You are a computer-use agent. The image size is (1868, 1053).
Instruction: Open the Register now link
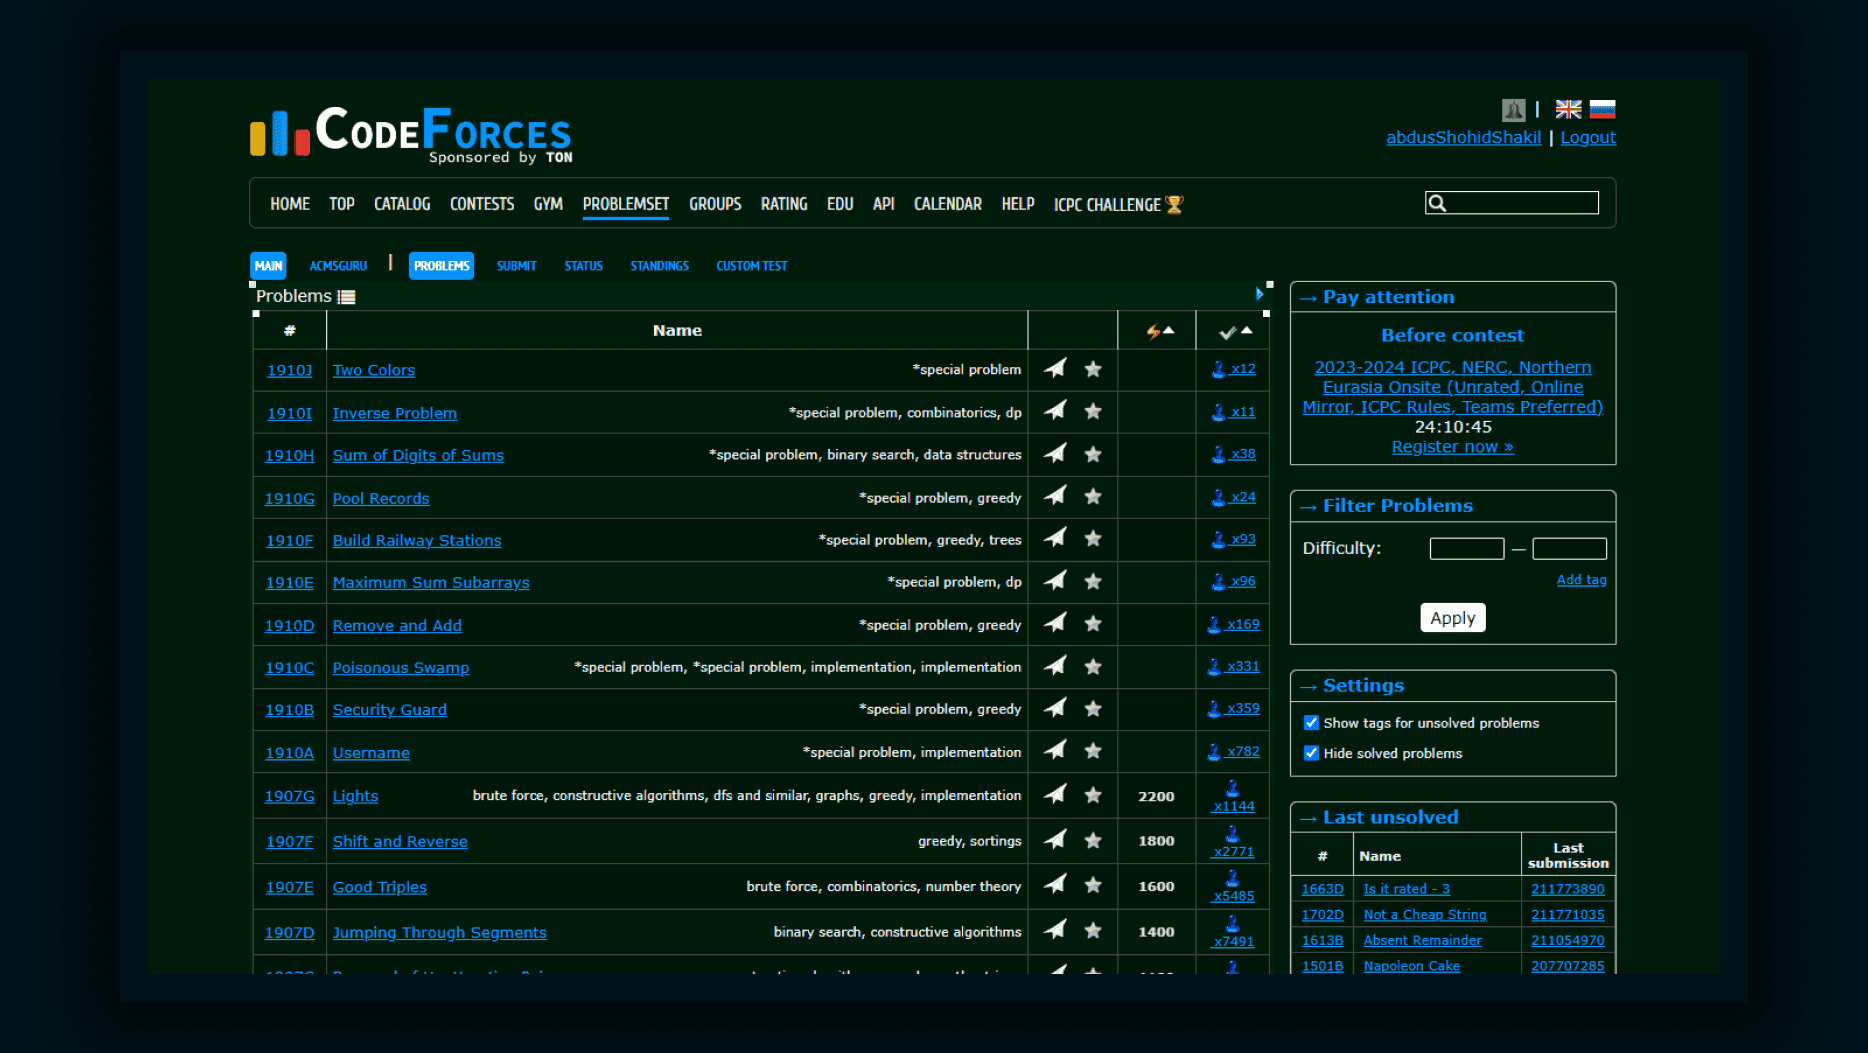tap(1452, 447)
